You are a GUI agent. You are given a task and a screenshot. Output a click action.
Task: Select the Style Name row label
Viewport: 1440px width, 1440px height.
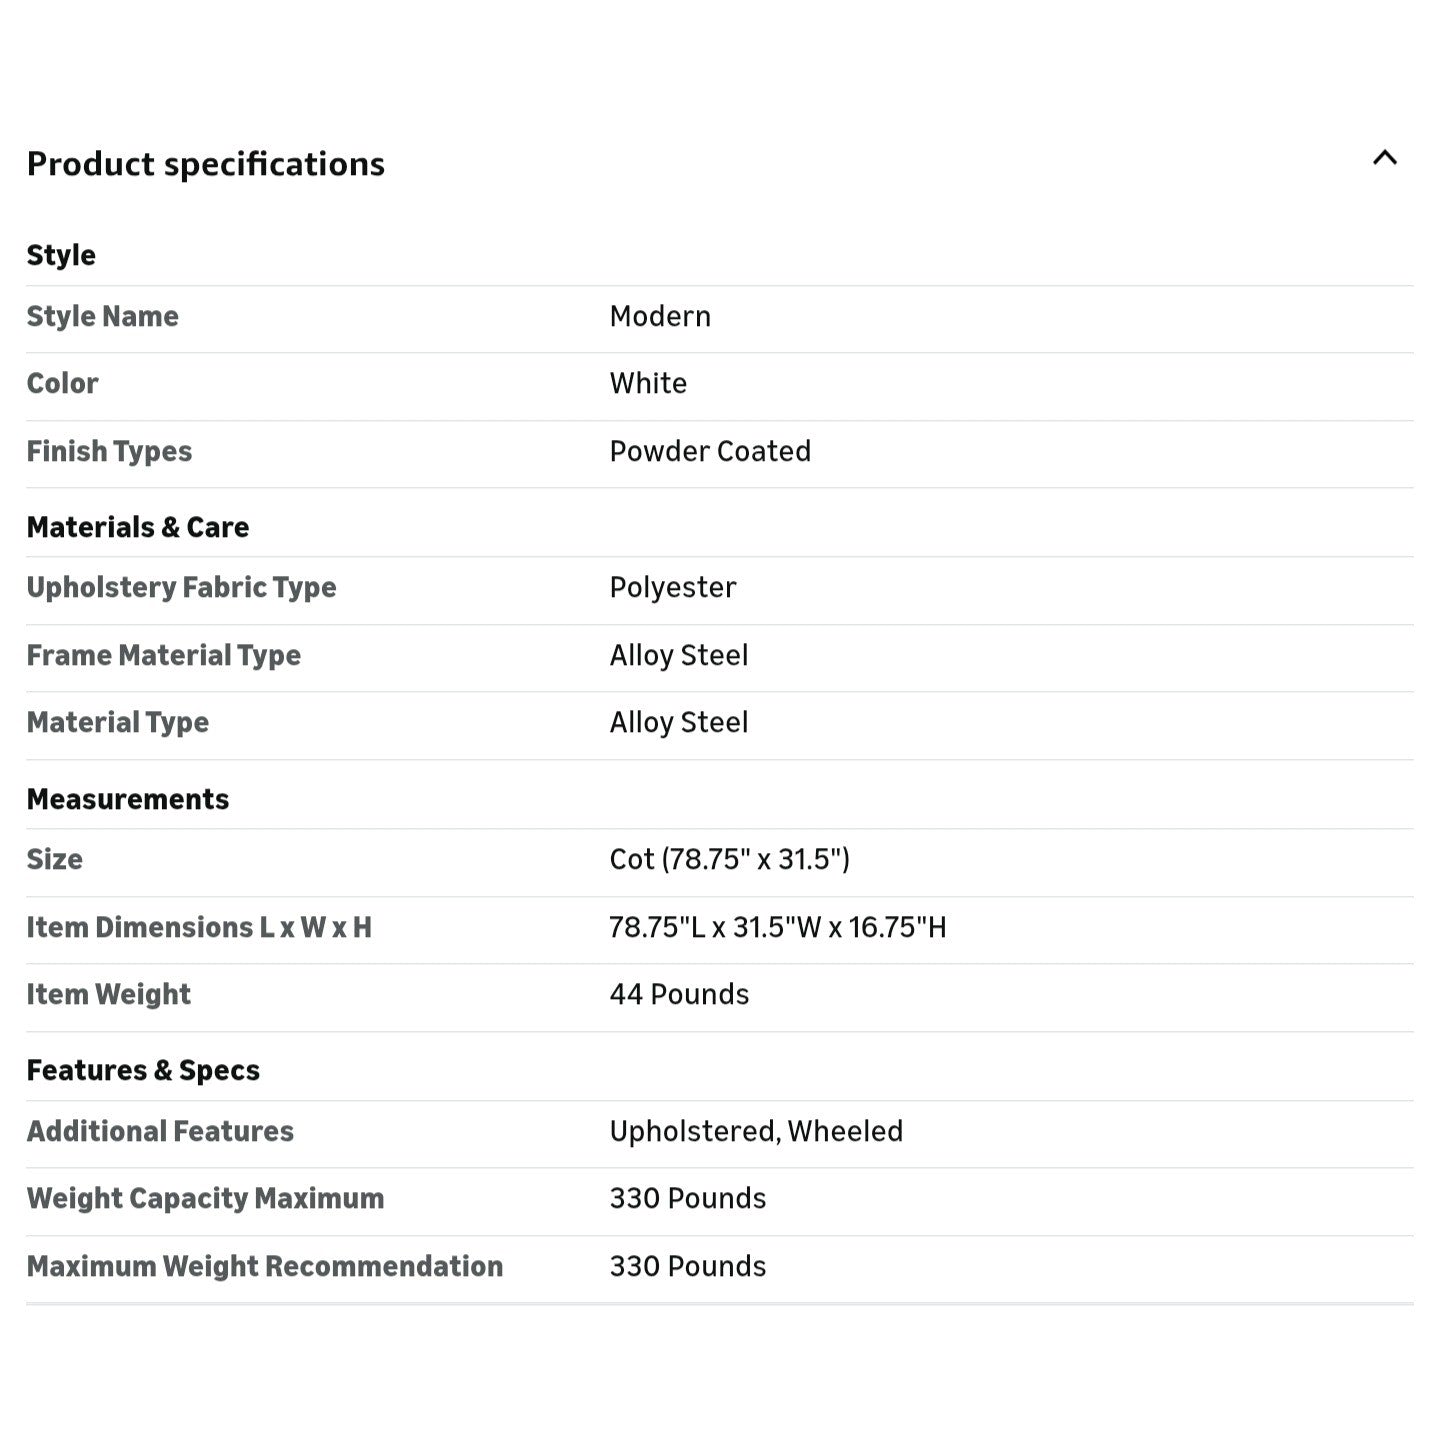tap(103, 316)
